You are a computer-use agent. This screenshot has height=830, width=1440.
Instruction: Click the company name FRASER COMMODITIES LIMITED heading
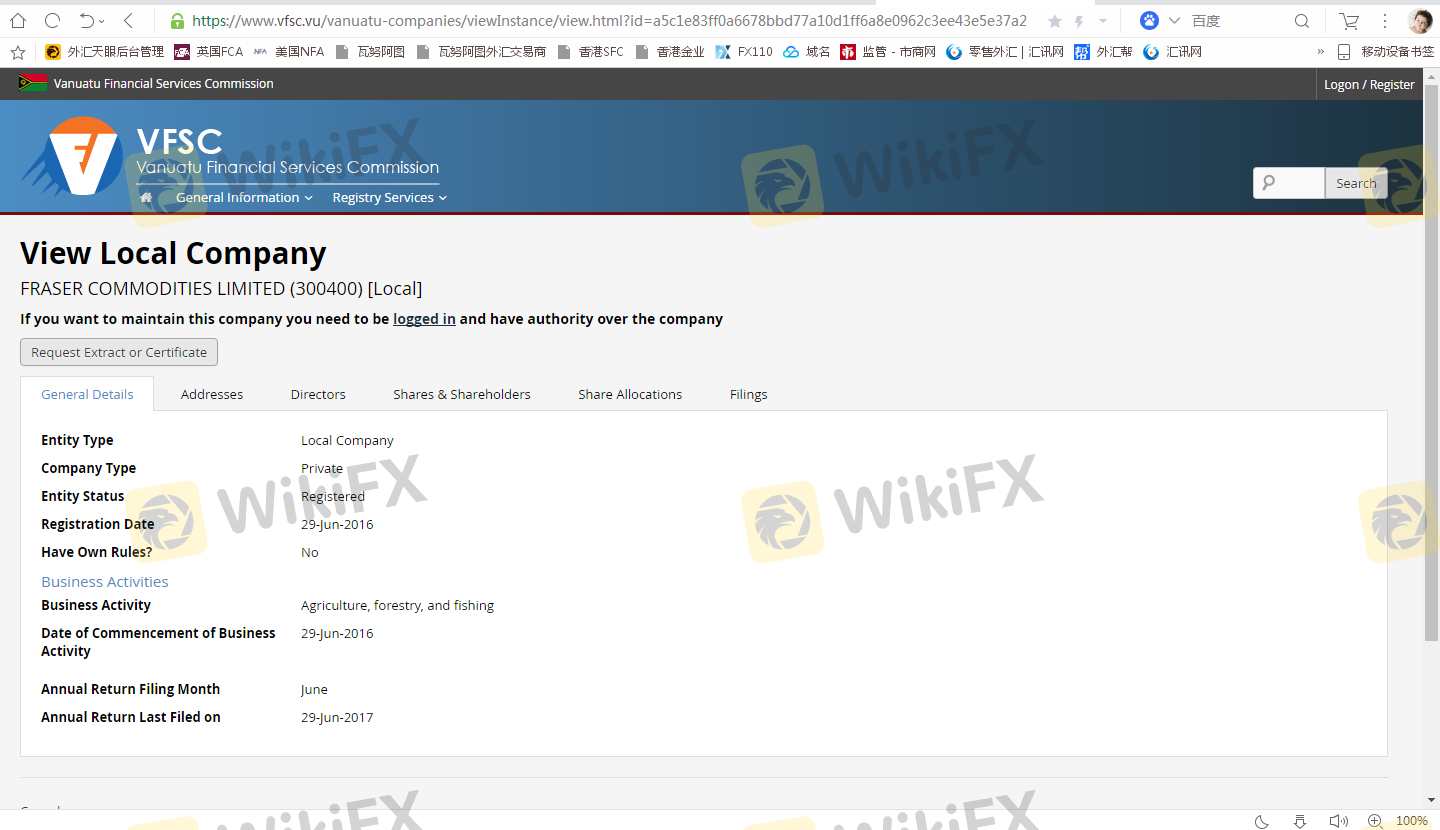(x=221, y=289)
